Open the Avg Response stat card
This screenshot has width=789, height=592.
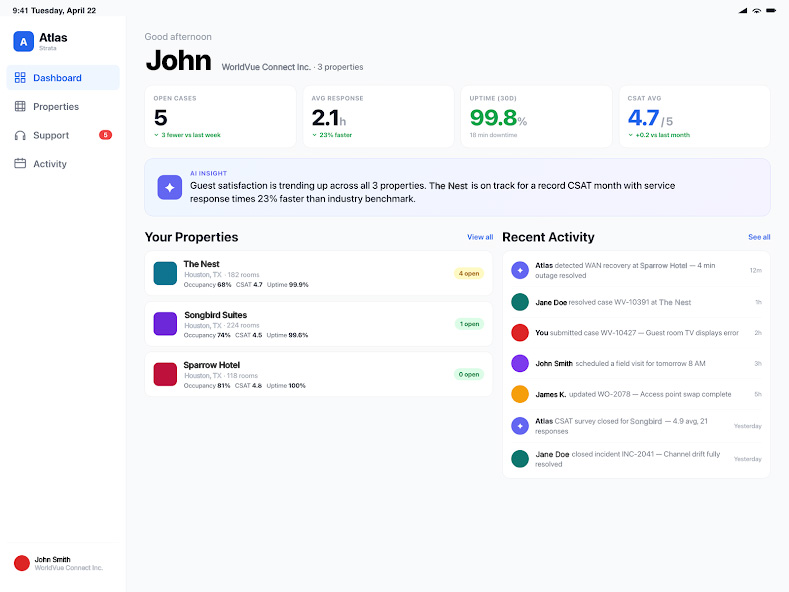(x=378, y=116)
